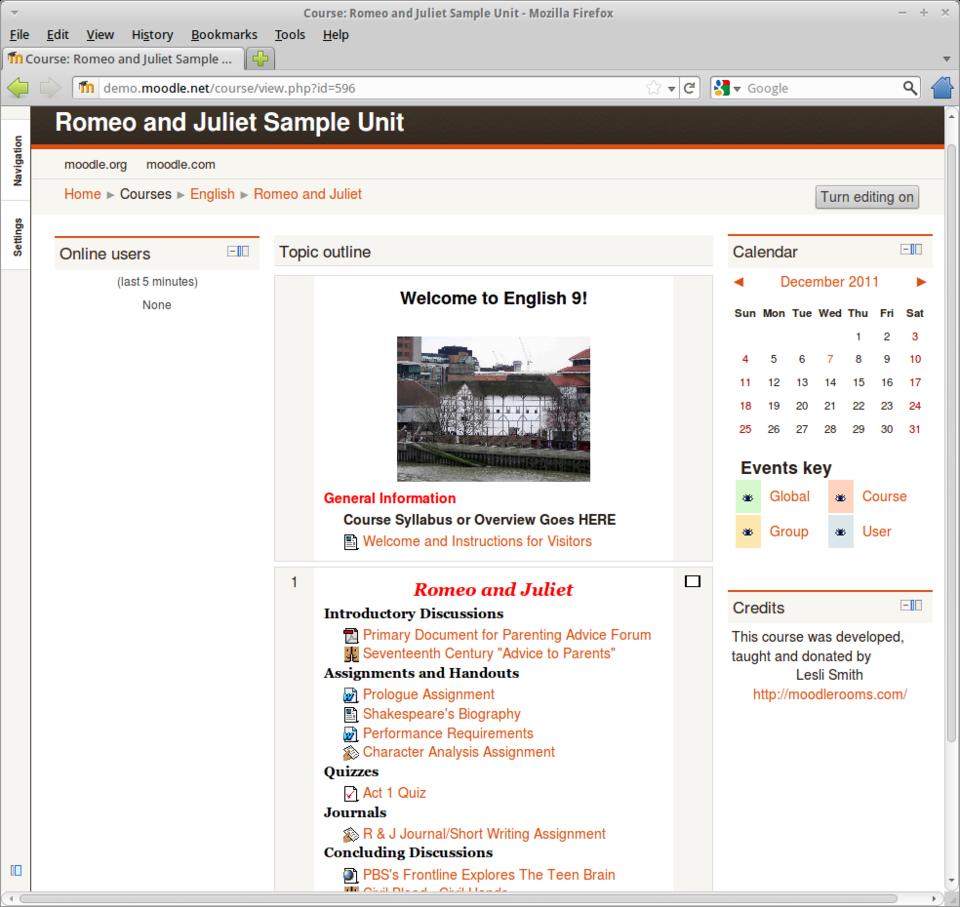Viewport: 960px width, 907px height.
Task: Go to next month in calendar
Action: 921,282
